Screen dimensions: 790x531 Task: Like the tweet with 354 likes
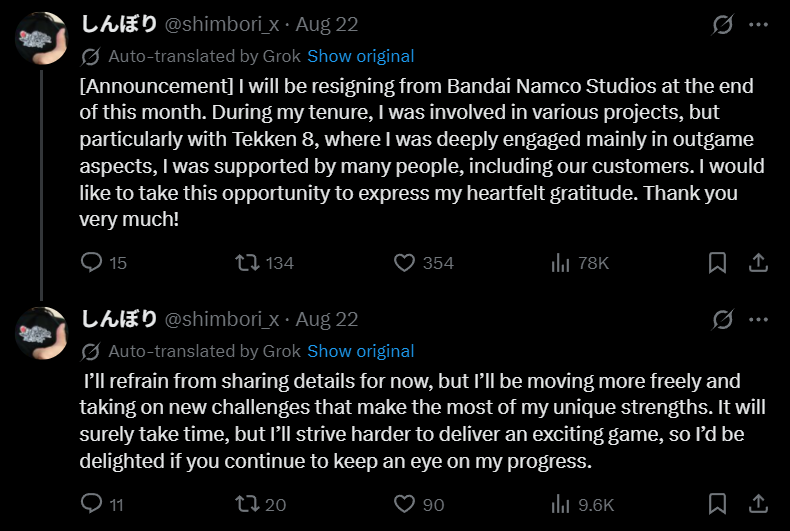point(404,263)
